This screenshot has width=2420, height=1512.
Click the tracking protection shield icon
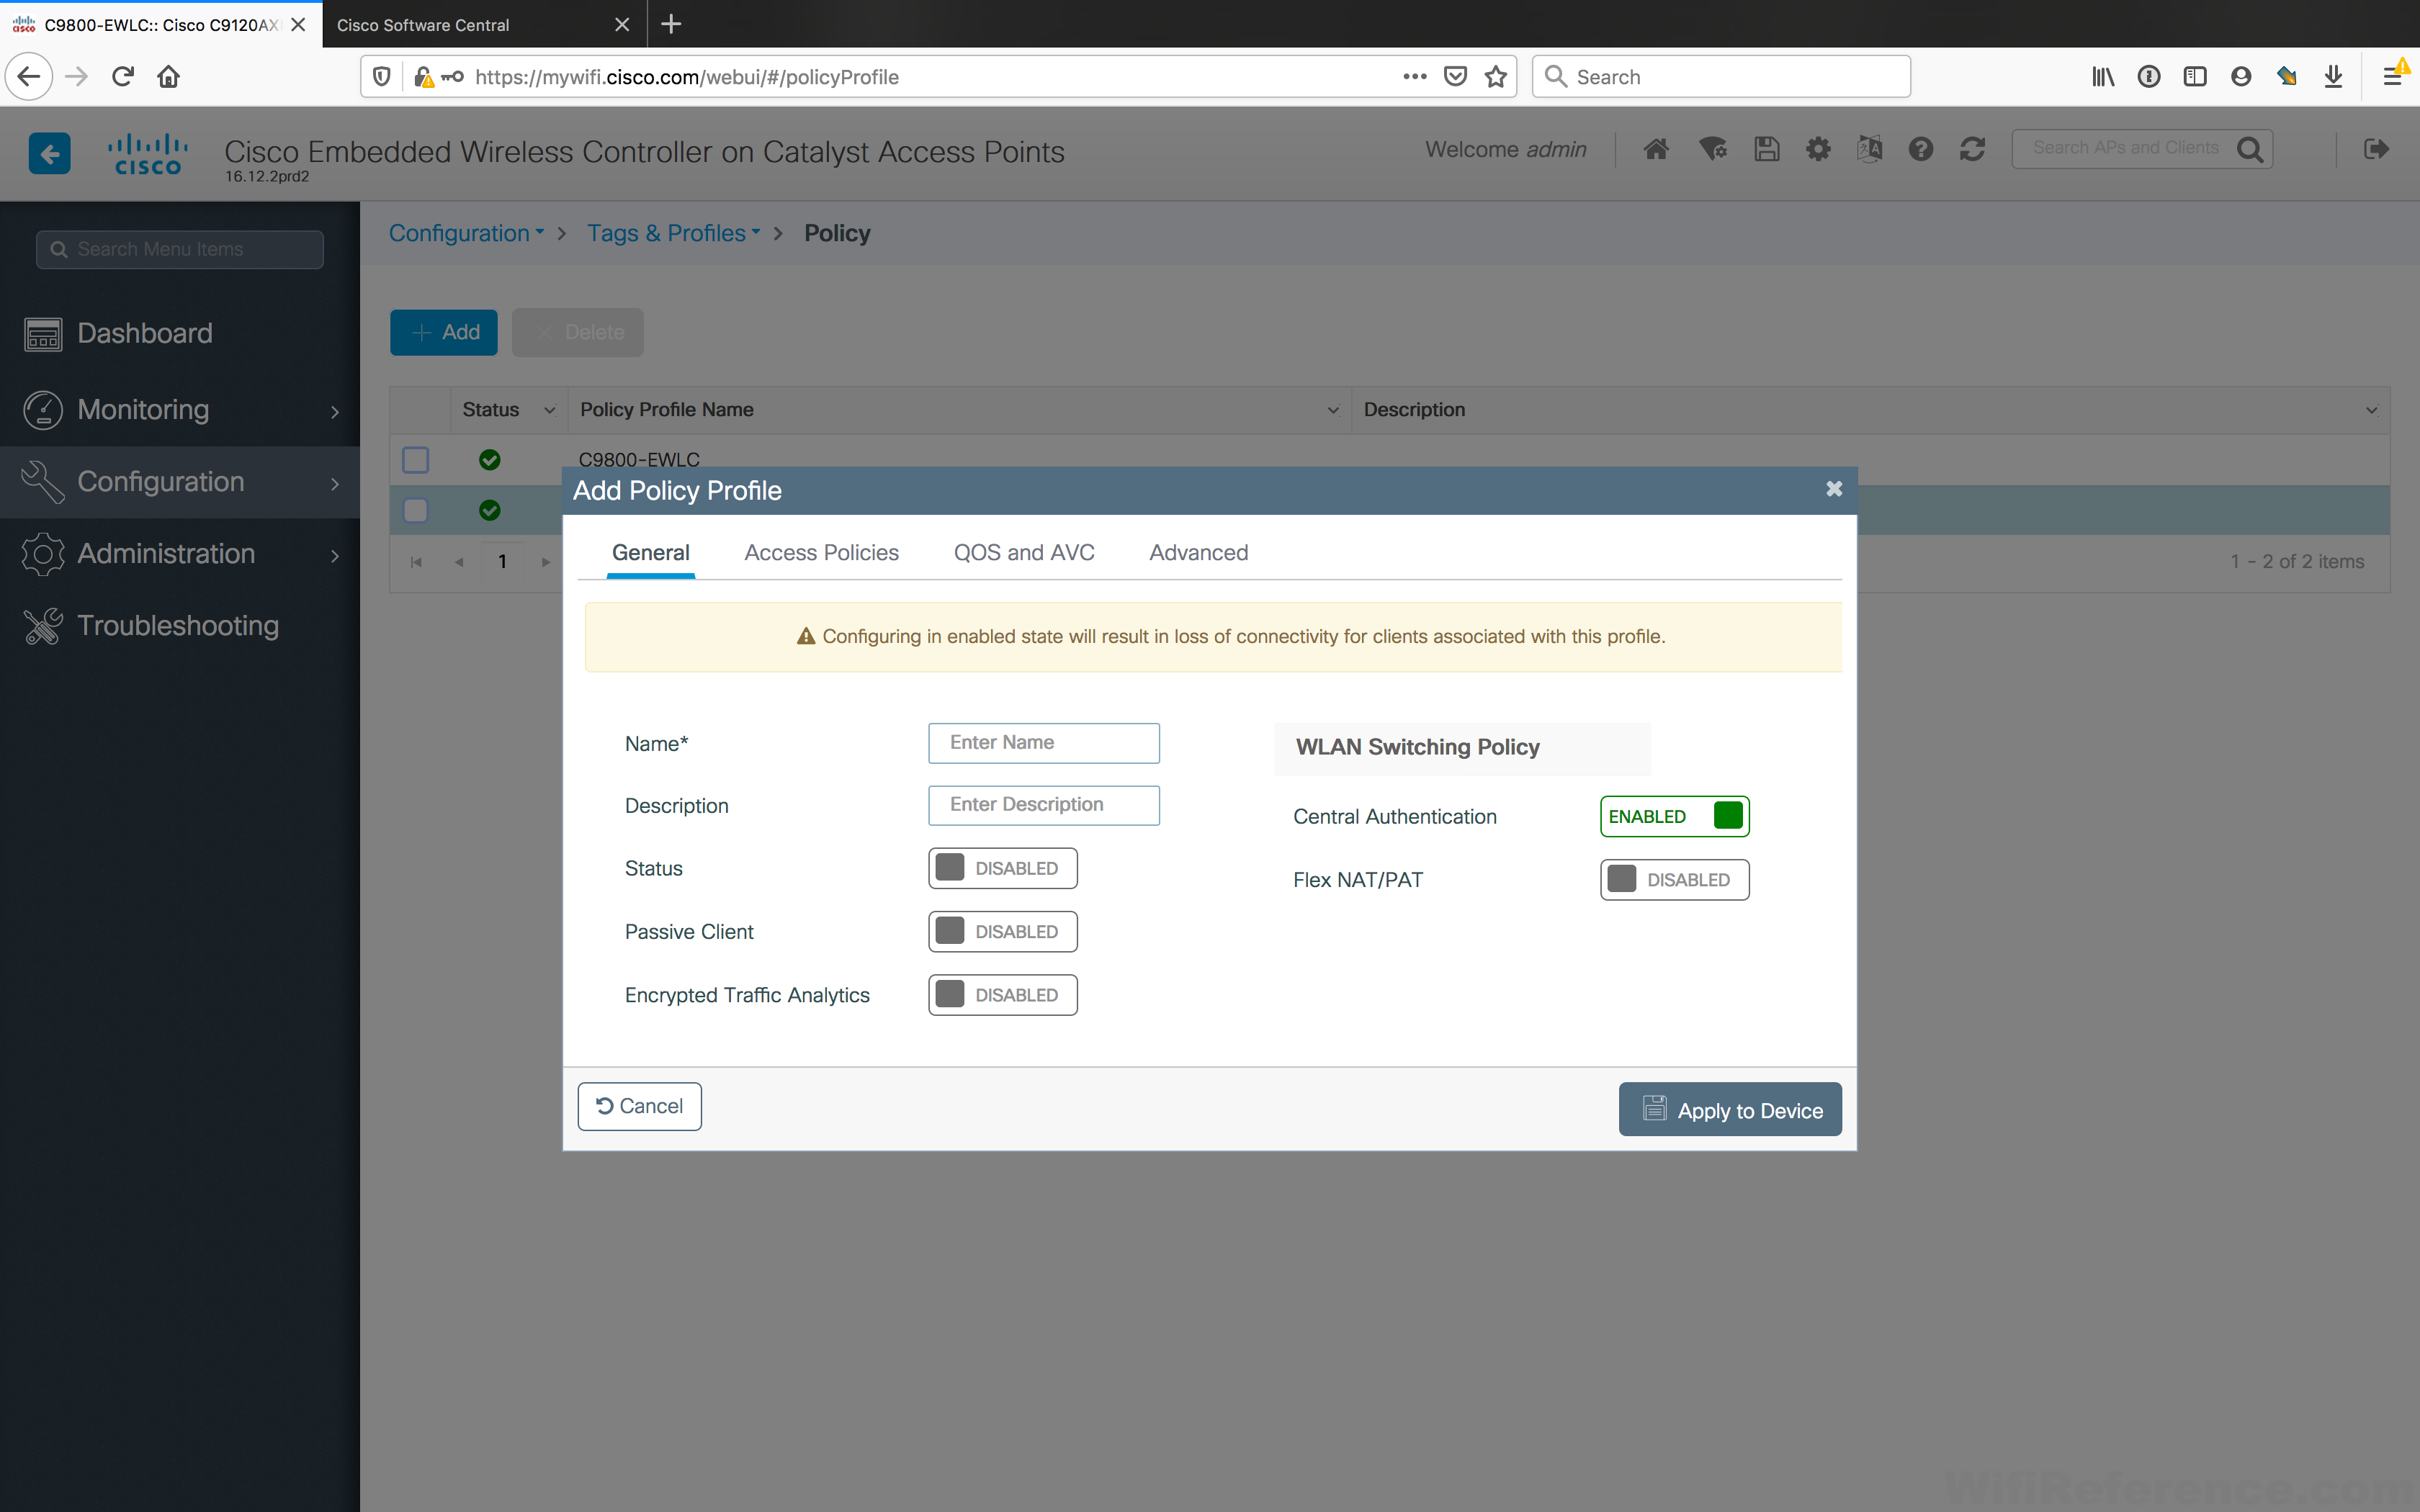pos(382,76)
